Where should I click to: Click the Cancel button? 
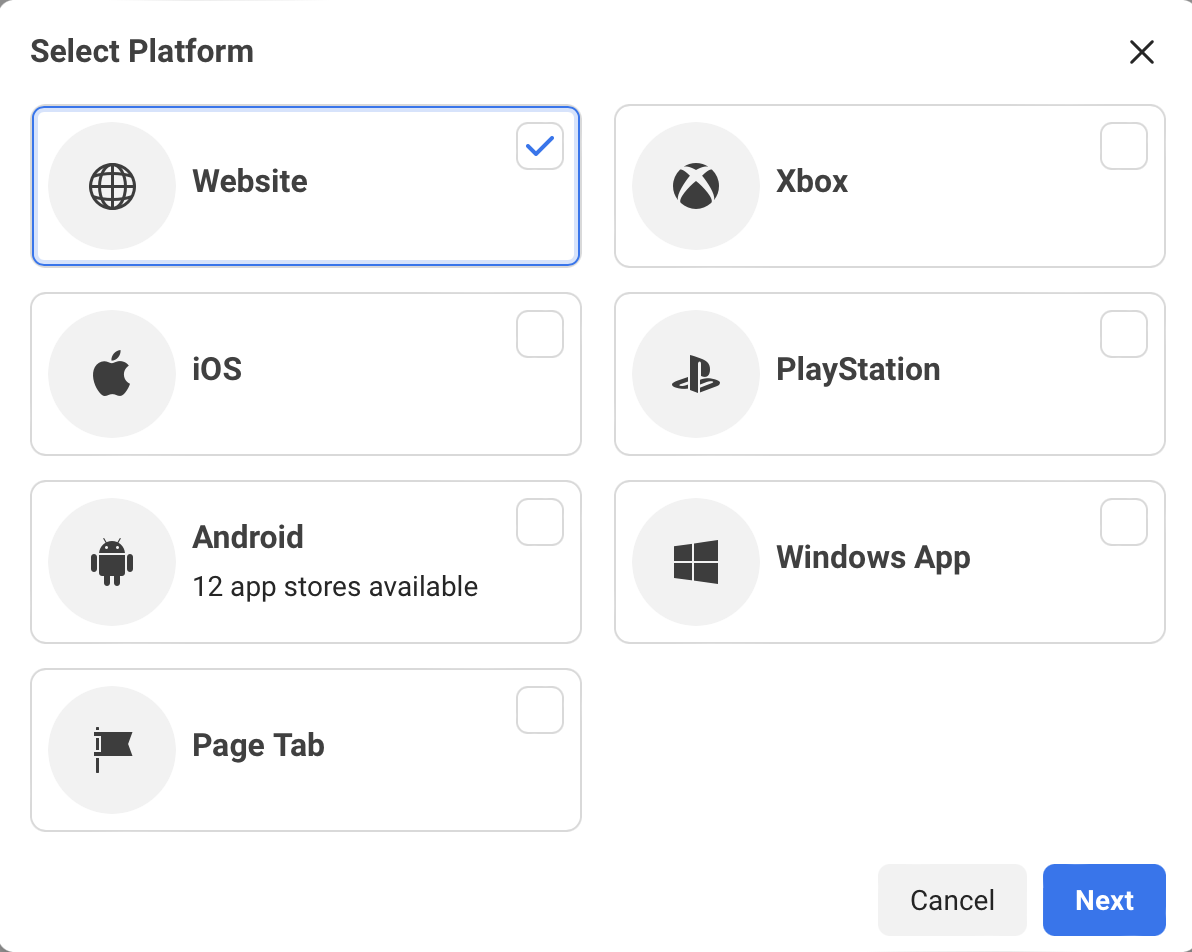pyautogui.click(x=952, y=900)
